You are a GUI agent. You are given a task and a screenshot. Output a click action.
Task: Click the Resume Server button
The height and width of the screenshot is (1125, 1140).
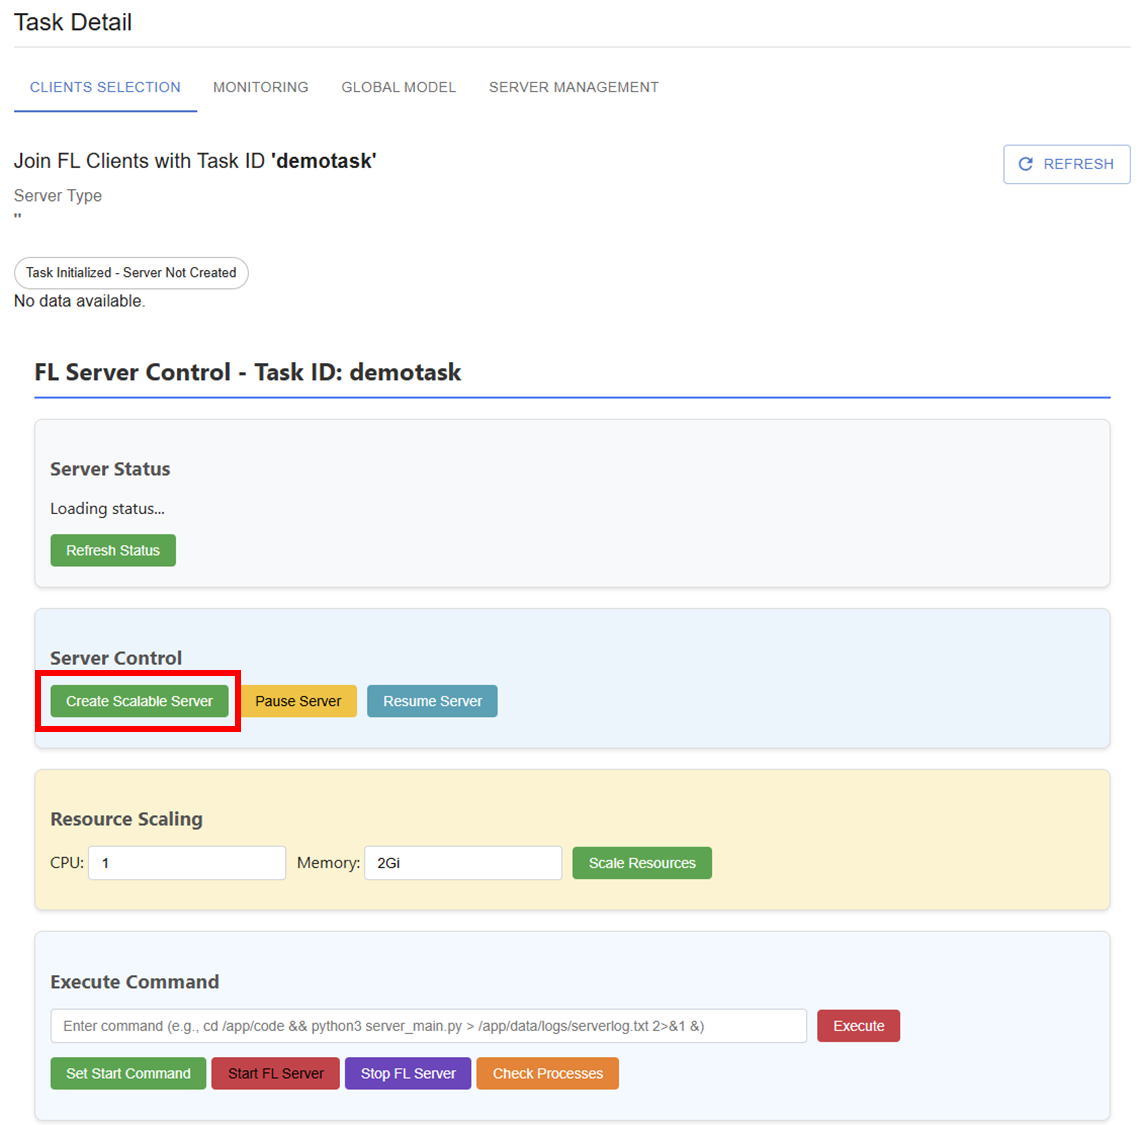tap(432, 701)
